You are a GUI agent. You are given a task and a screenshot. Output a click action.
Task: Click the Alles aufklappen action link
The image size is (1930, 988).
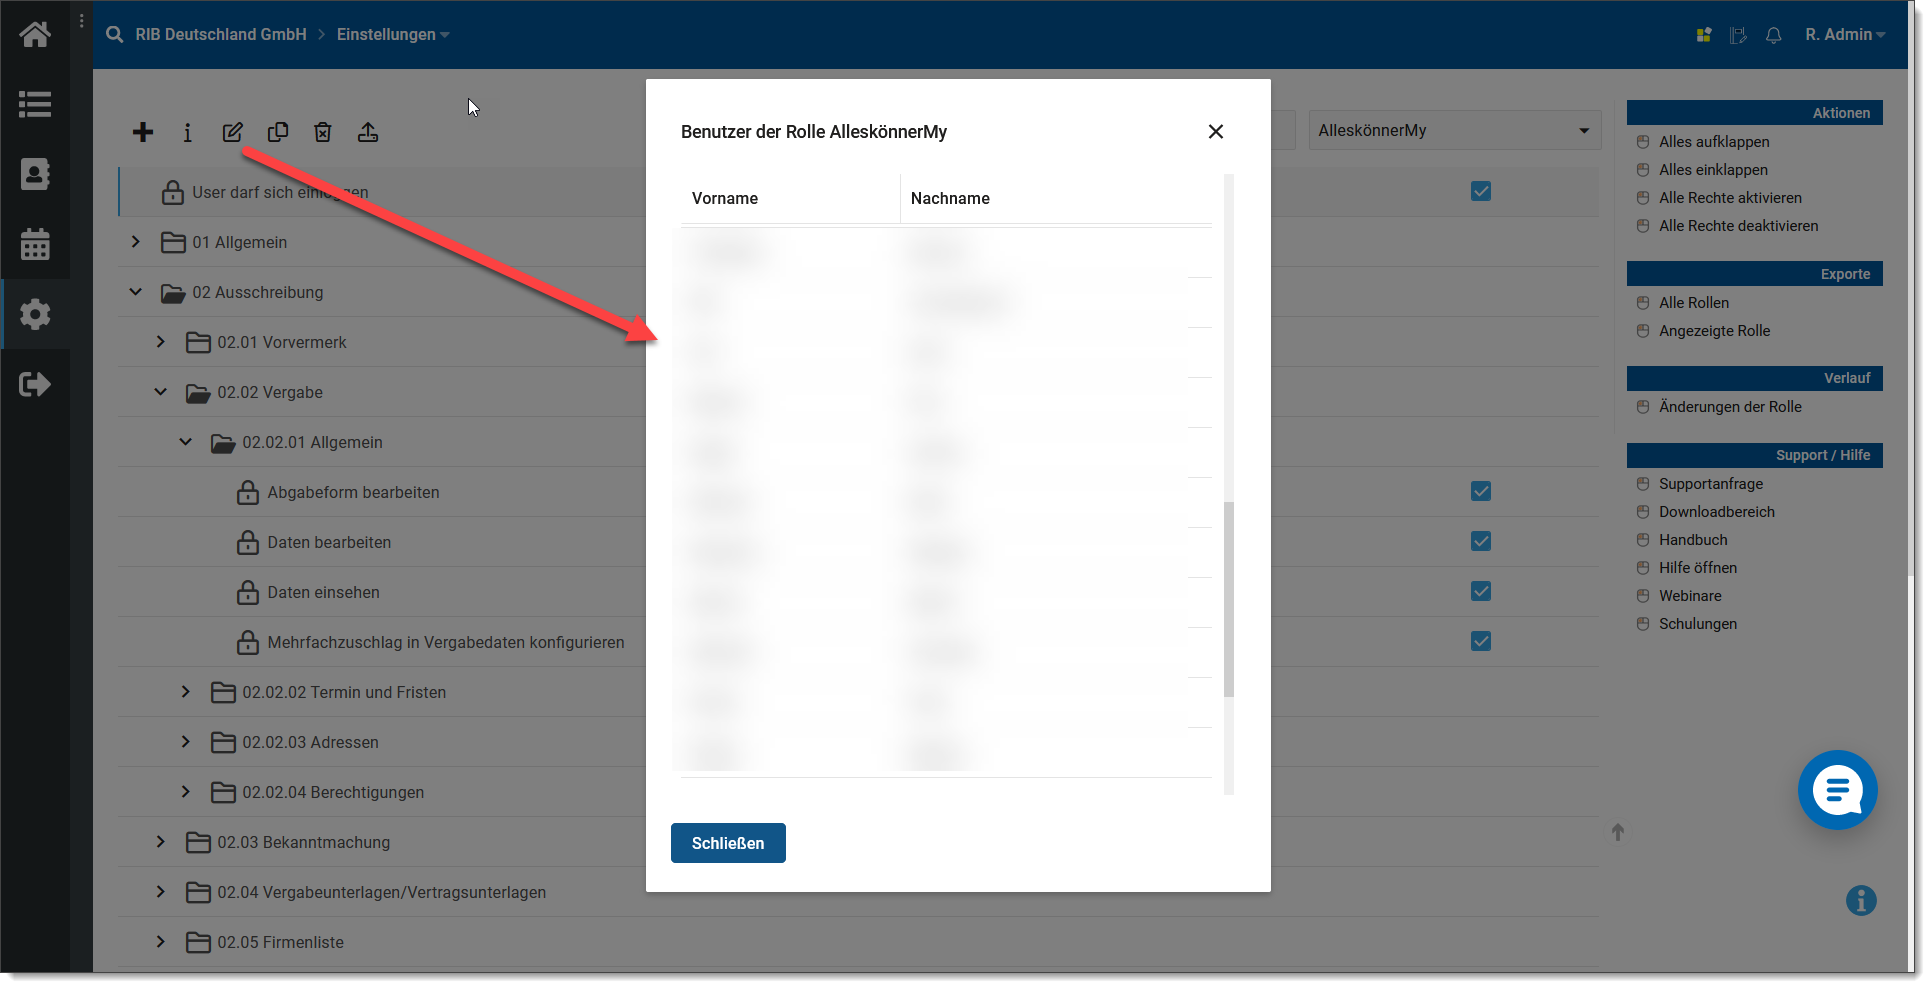tap(1714, 142)
